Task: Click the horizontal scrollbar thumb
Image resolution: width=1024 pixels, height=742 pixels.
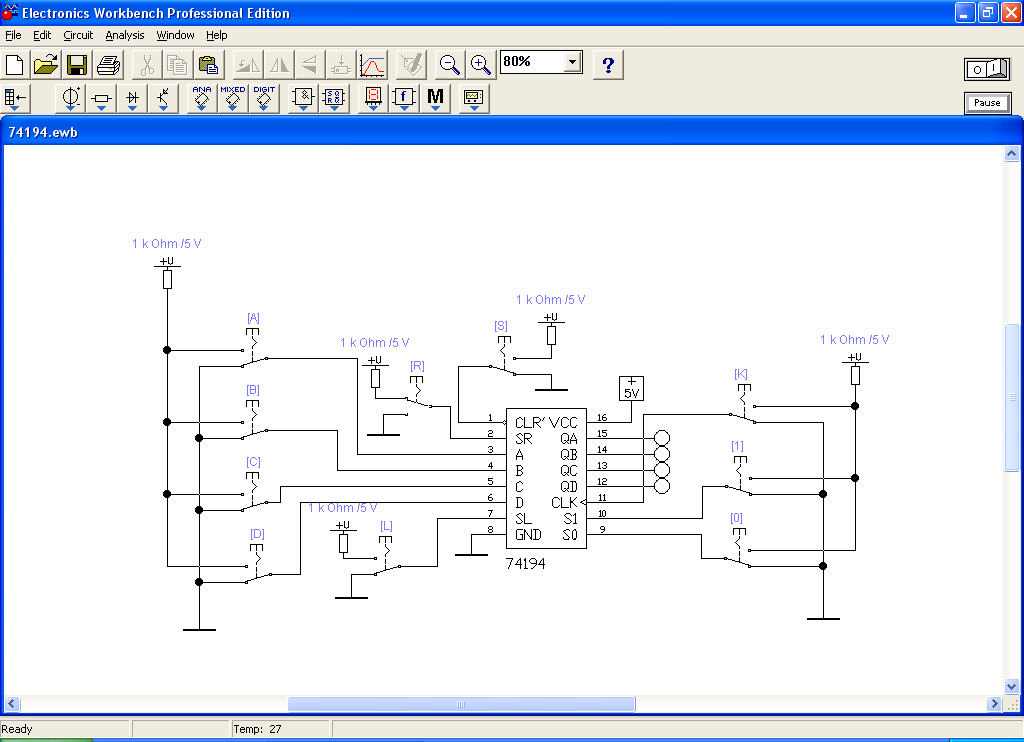Action: point(461,704)
